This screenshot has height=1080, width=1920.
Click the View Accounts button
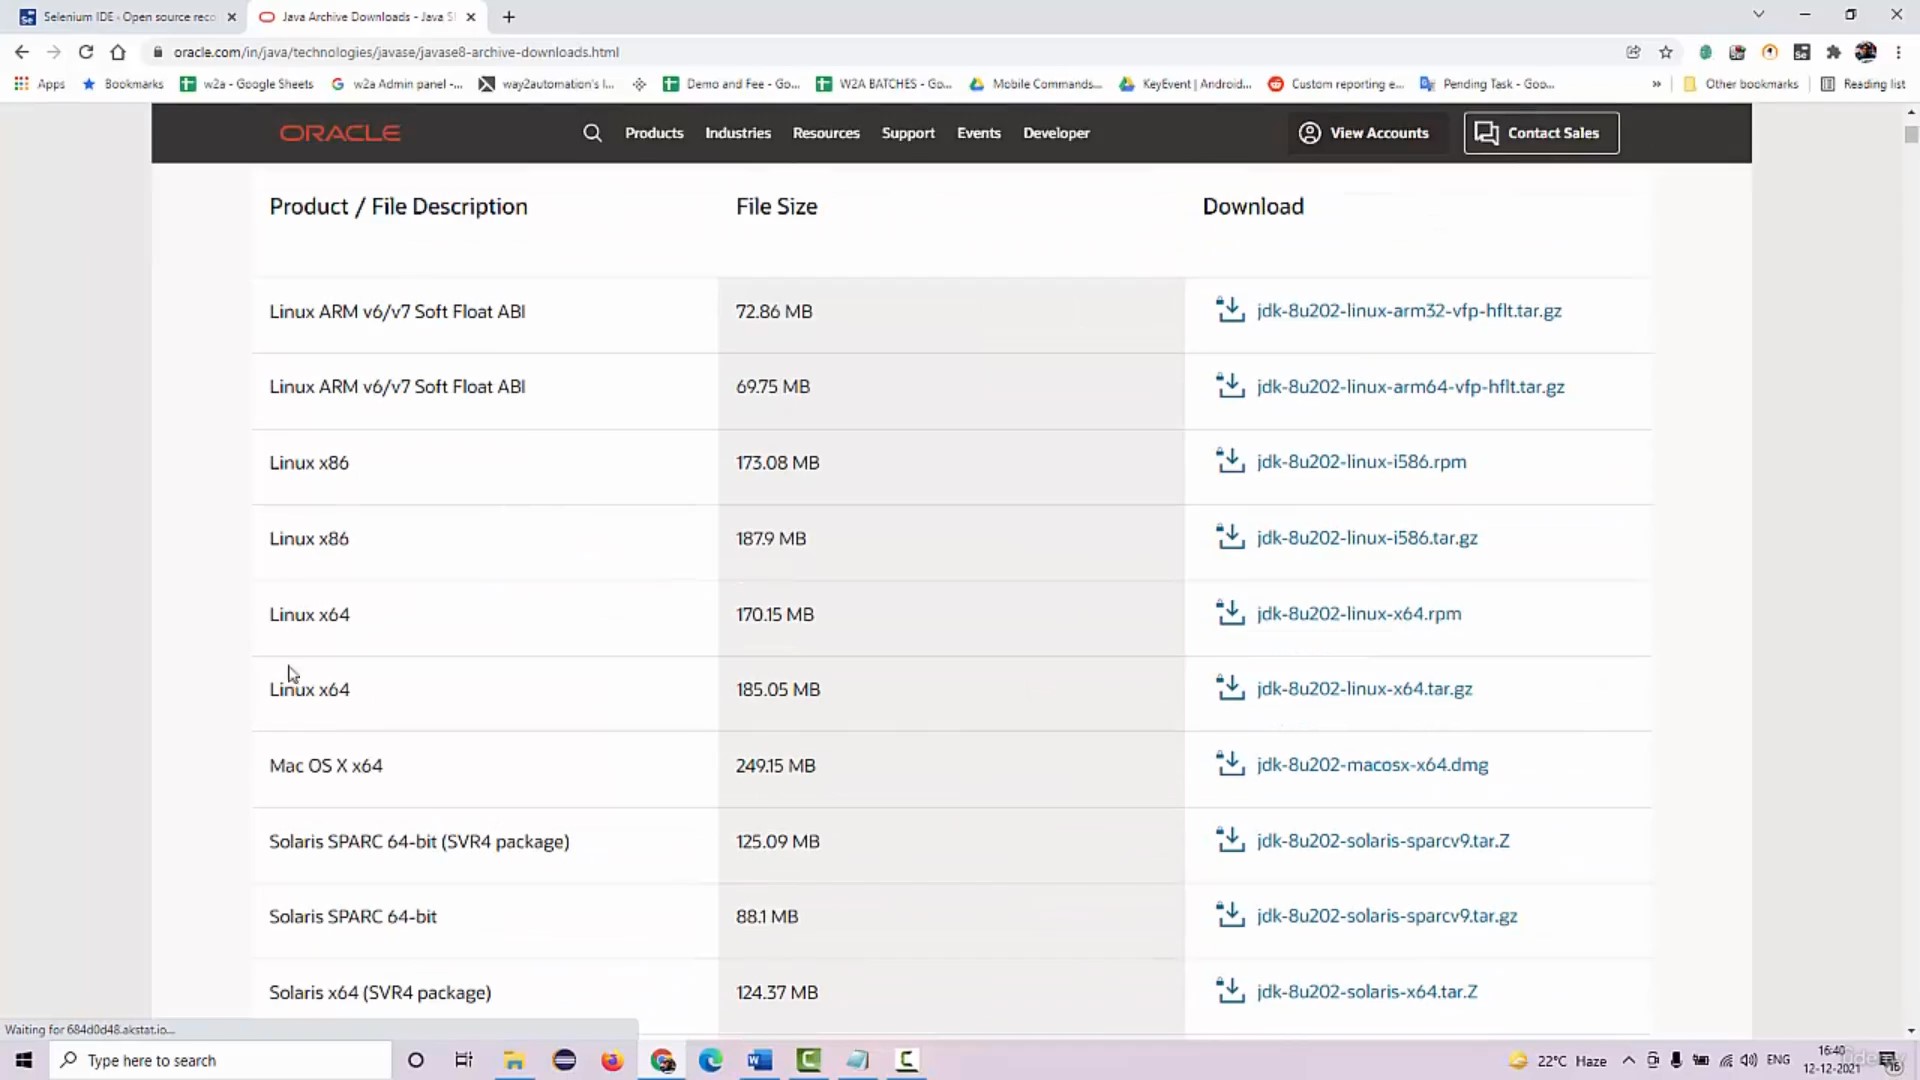[x=1364, y=133]
